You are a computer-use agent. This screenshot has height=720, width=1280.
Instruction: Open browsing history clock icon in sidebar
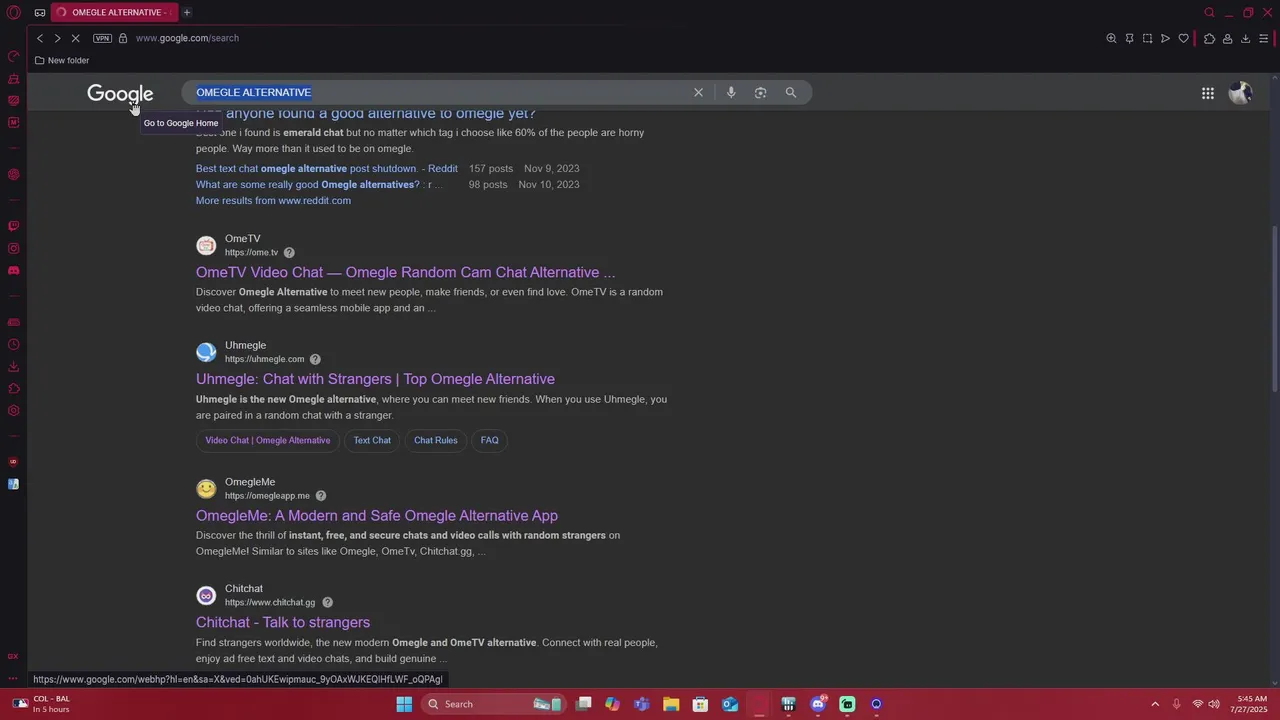13,345
